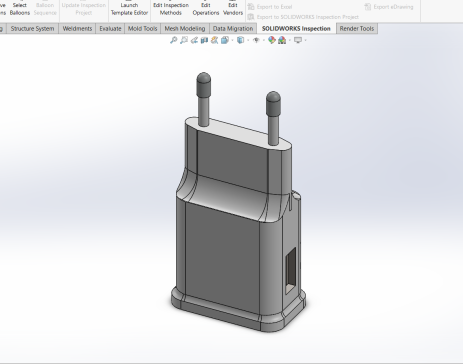Click right prong of plug model
This screenshot has height=364, width=463.
(273, 118)
